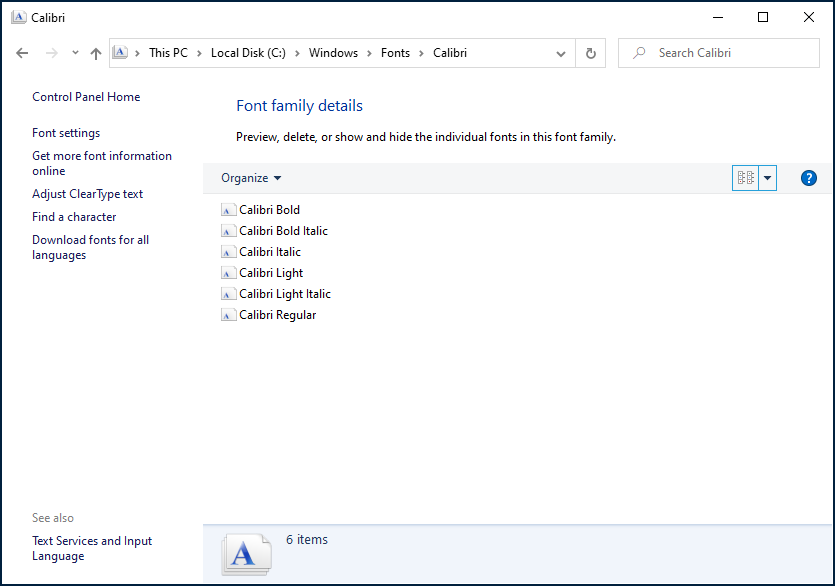Open the Font settings link
This screenshot has height=586, width=835.
tap(66, 133)
